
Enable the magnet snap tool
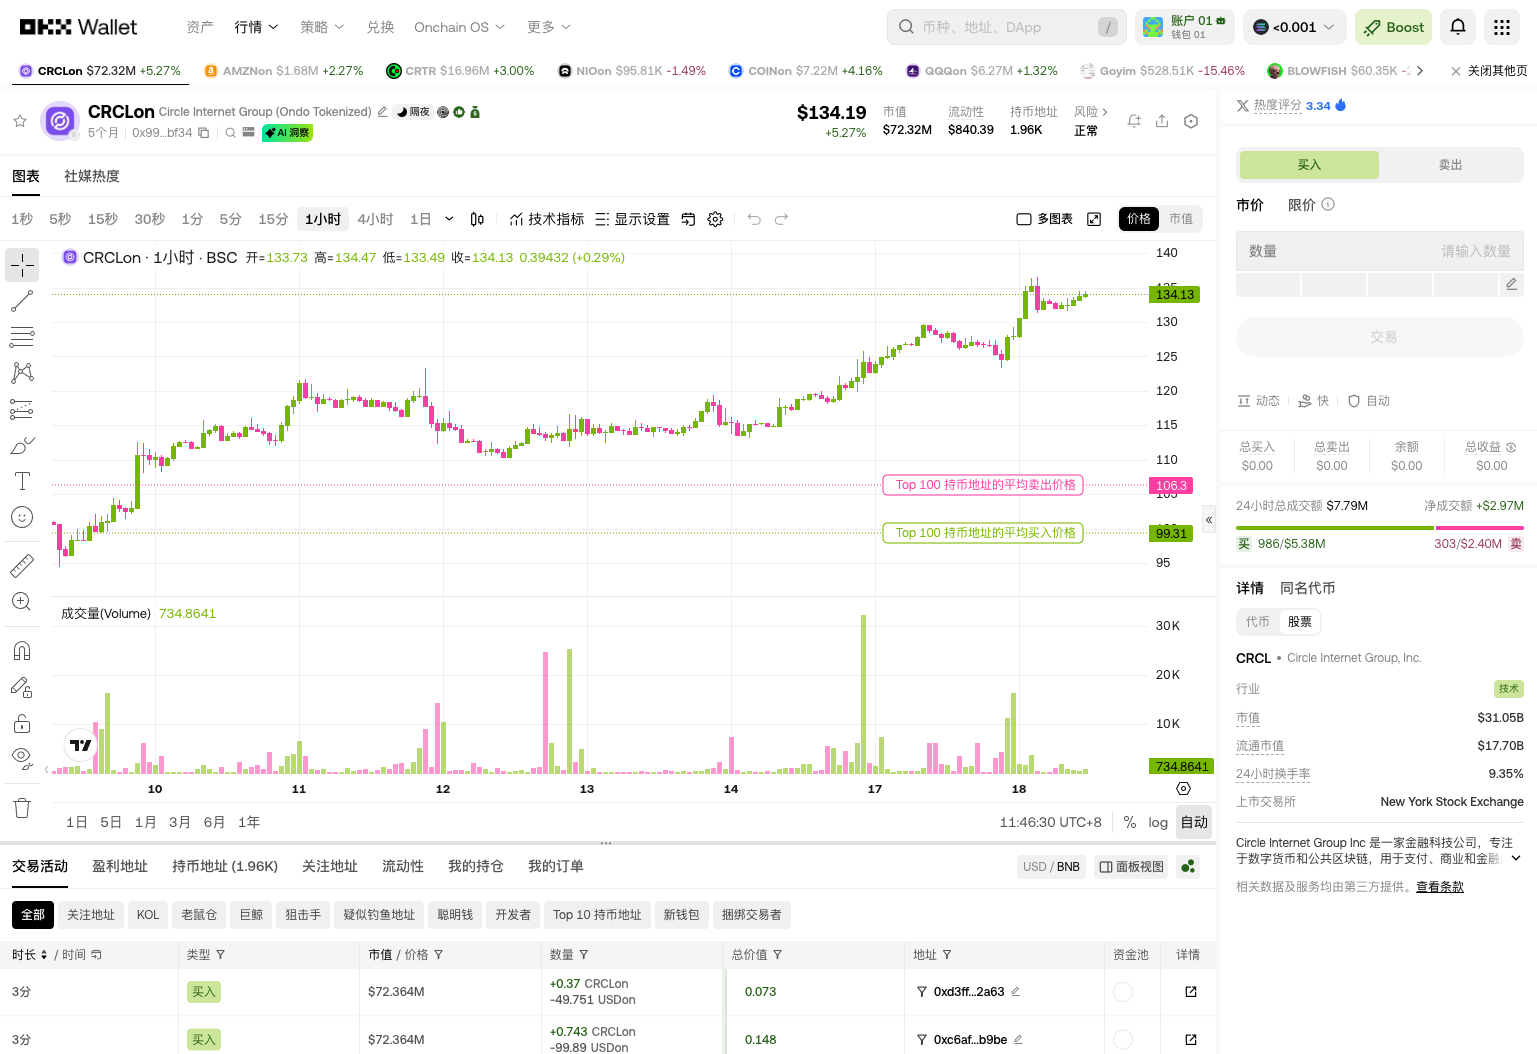[x=22, y=650]
